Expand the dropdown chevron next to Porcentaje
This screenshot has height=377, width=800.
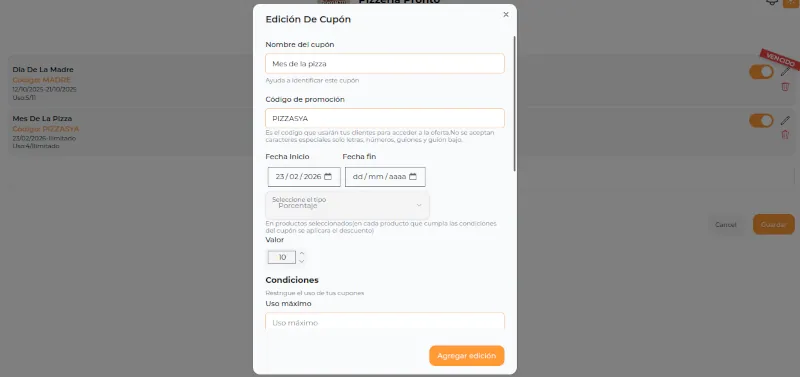click(x=419, y=205)
